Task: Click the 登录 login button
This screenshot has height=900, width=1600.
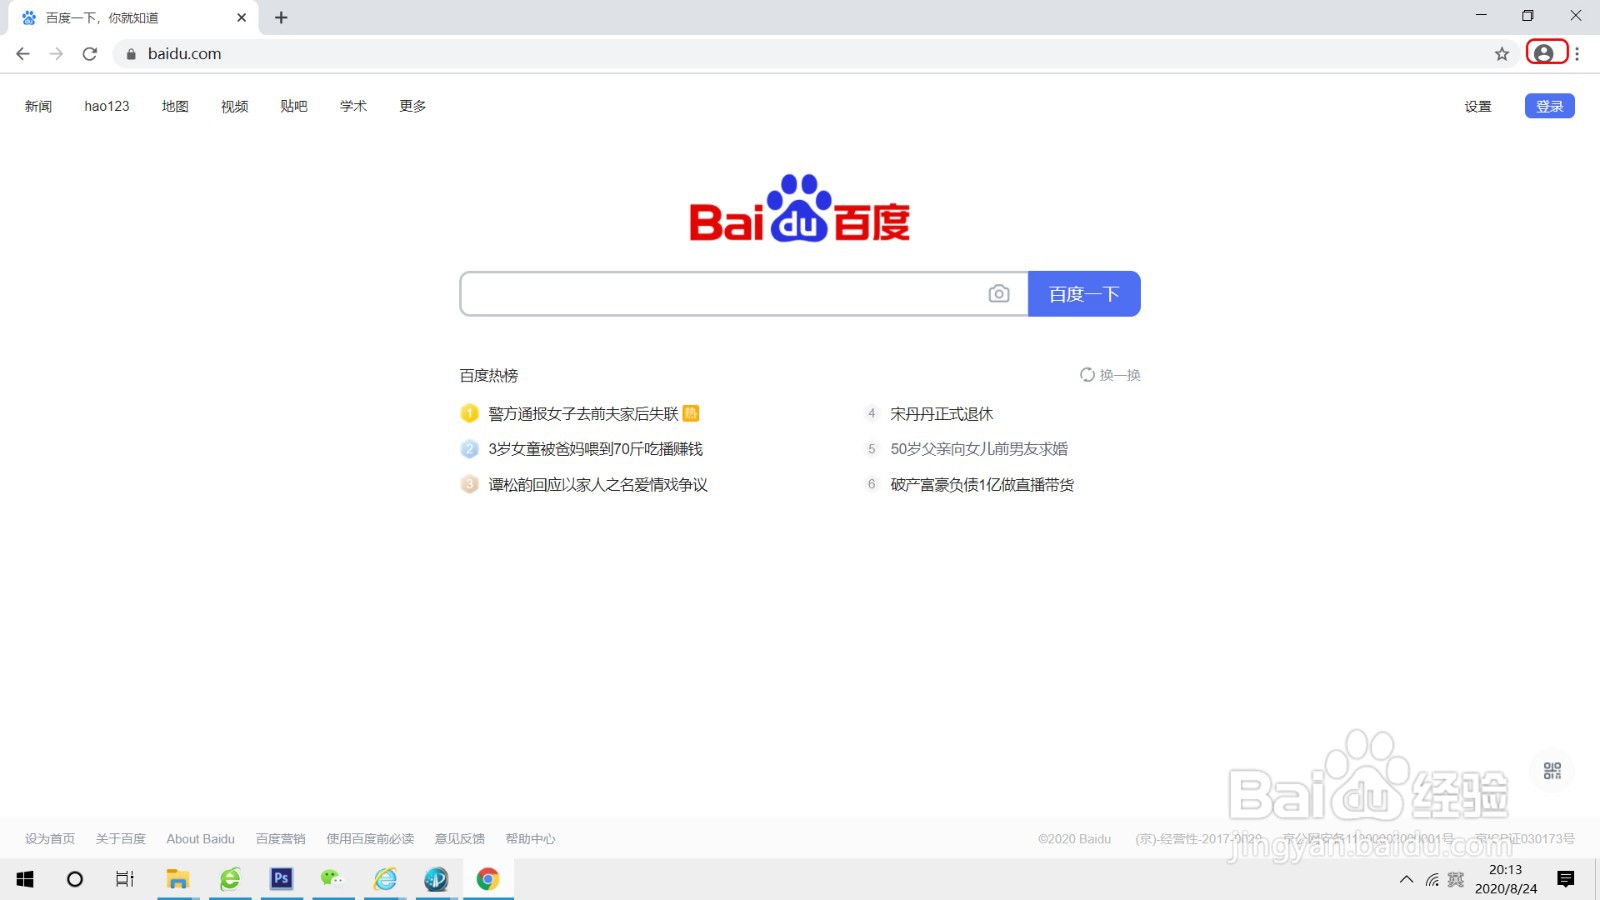Action: tap(1548, 105)
